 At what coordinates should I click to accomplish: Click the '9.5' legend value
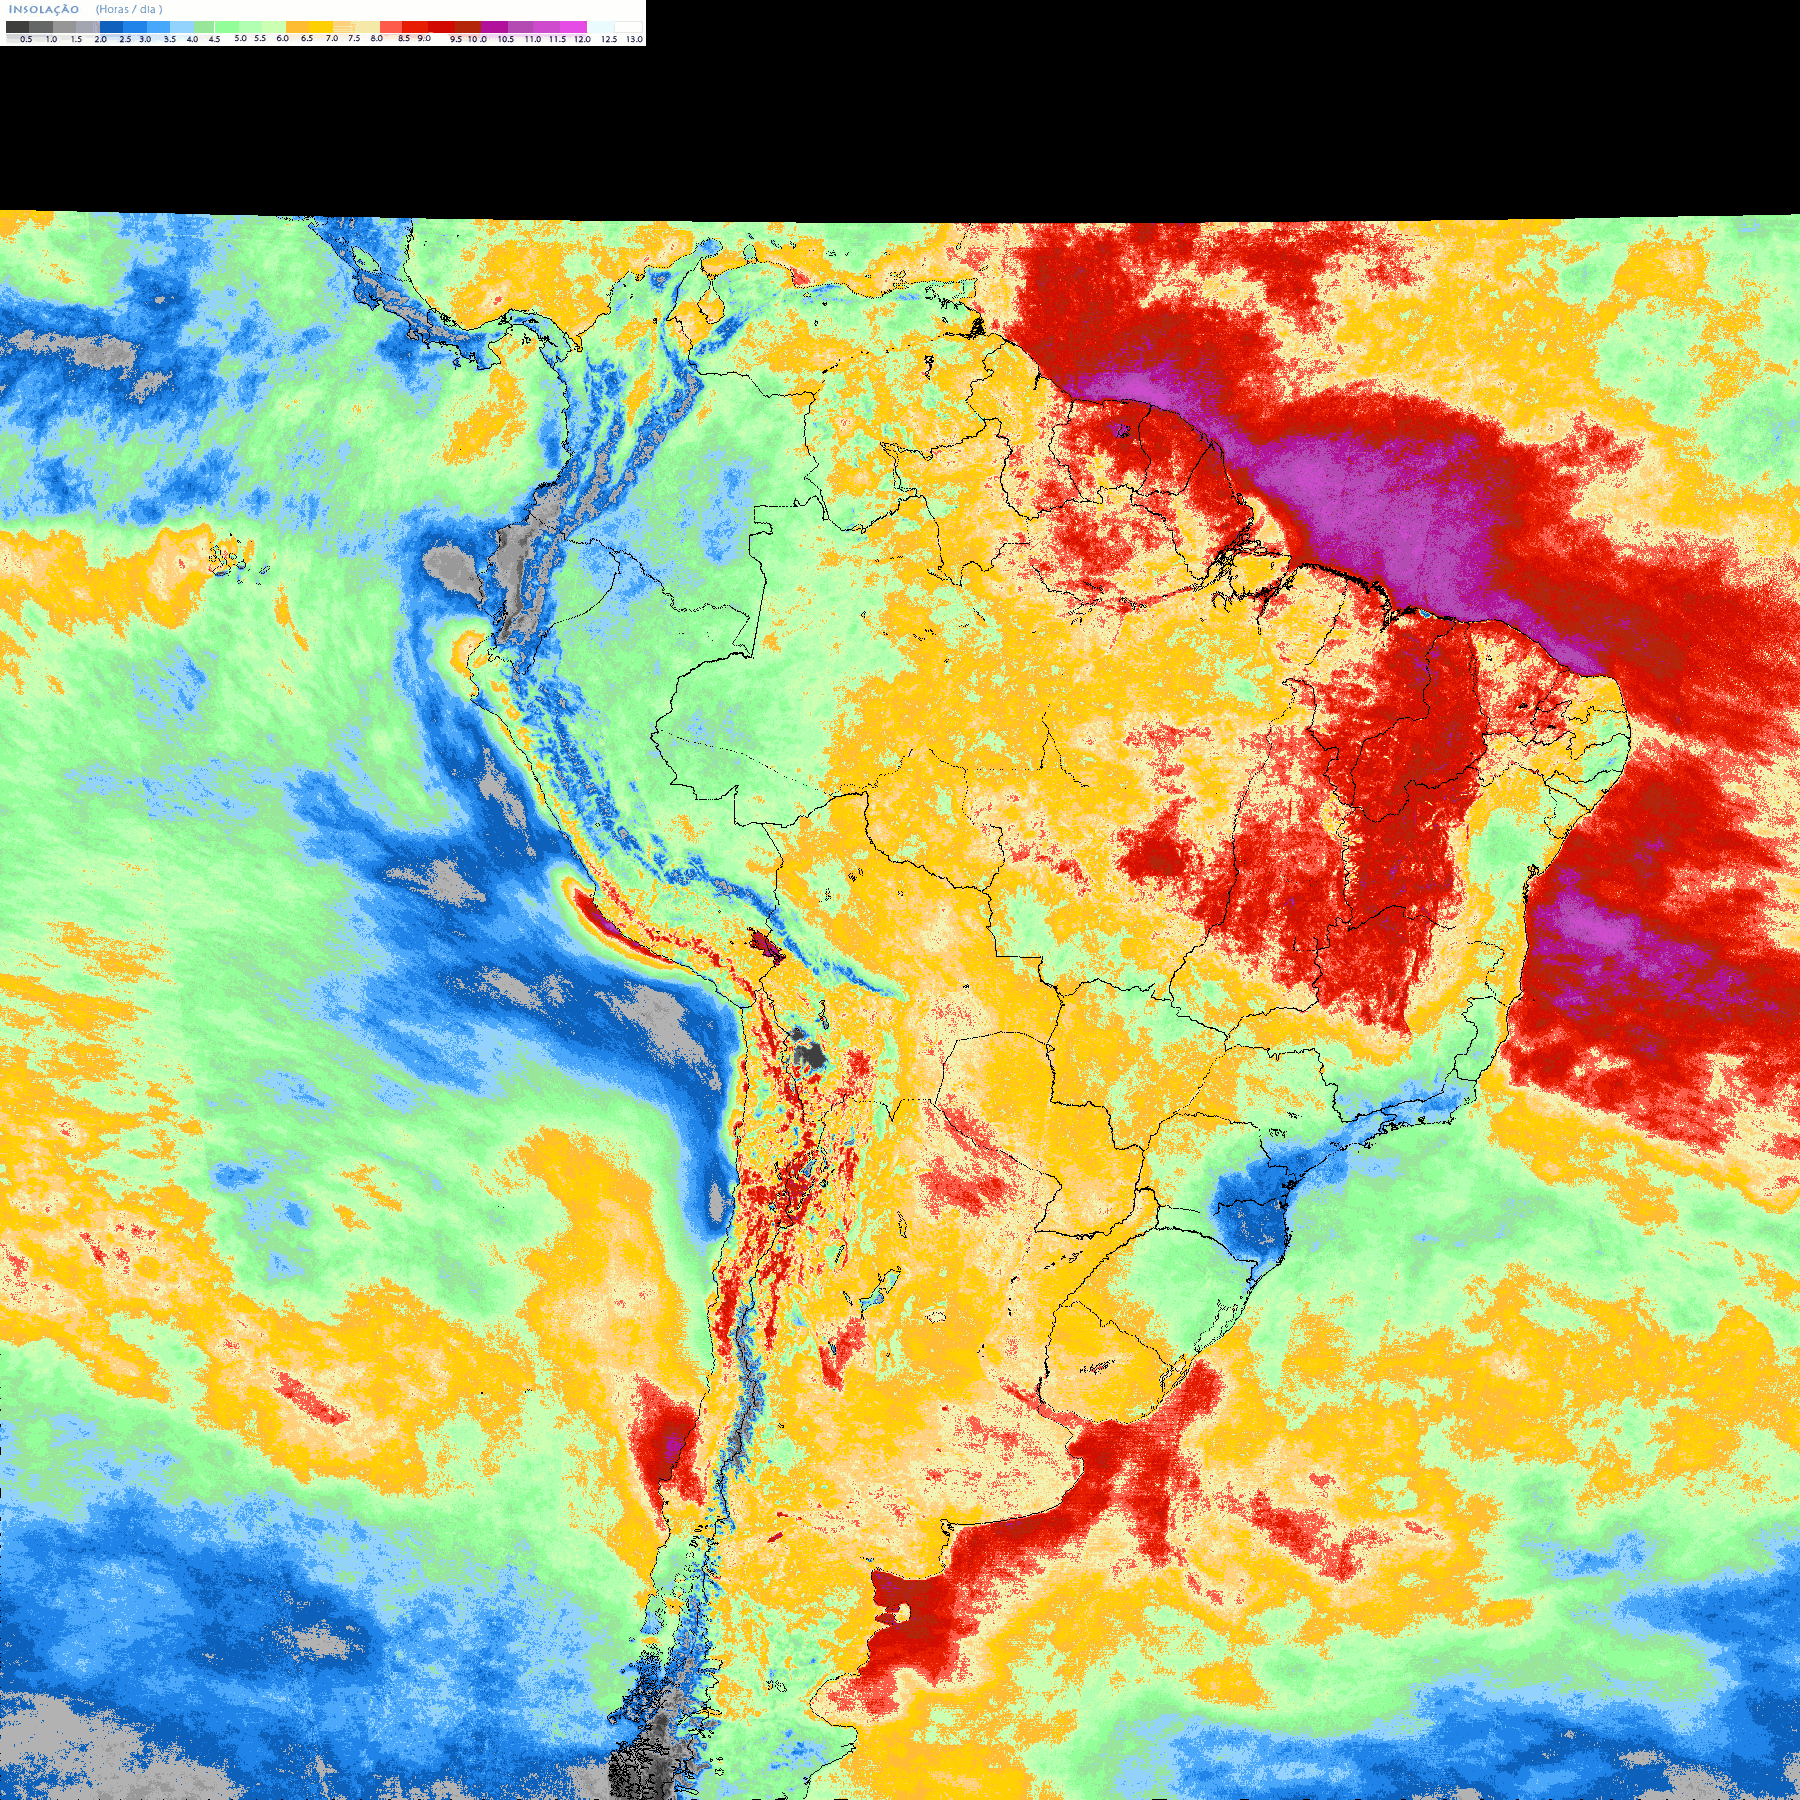456,39
